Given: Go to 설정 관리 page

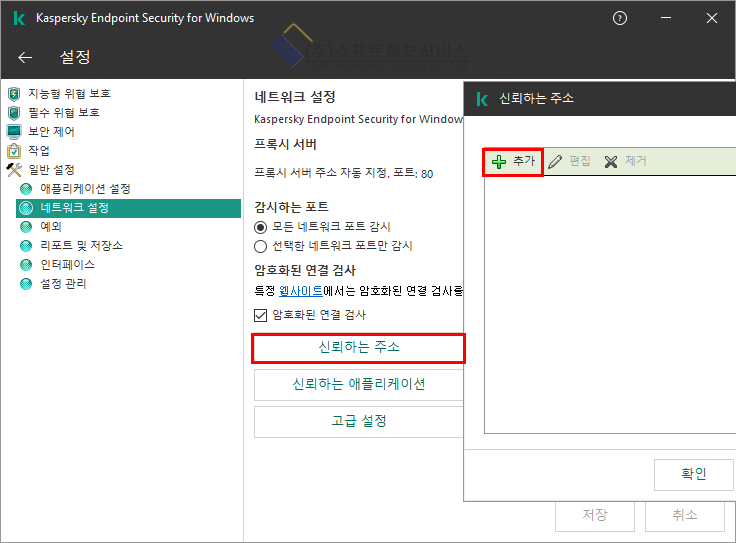Looking at the screenshot, I should click(63, 284).
